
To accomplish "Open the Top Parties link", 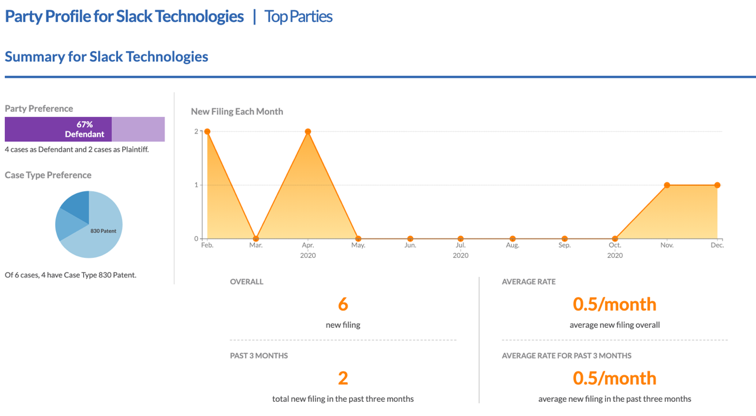I will pyautogui.click(x=298, y=17).
